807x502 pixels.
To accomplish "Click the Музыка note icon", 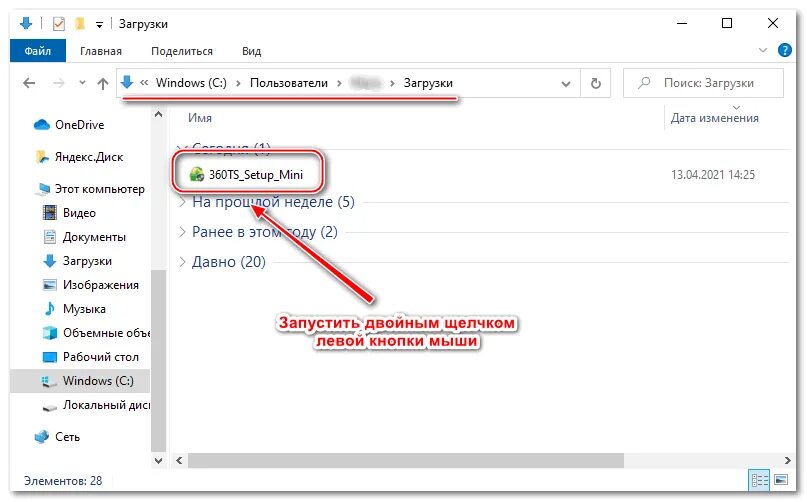I will [x=49, y=309].
